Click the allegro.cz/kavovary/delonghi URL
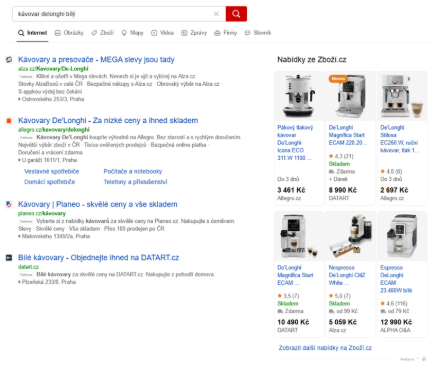Viewport: 438px width, 369px height. click(x=54, y=130)
